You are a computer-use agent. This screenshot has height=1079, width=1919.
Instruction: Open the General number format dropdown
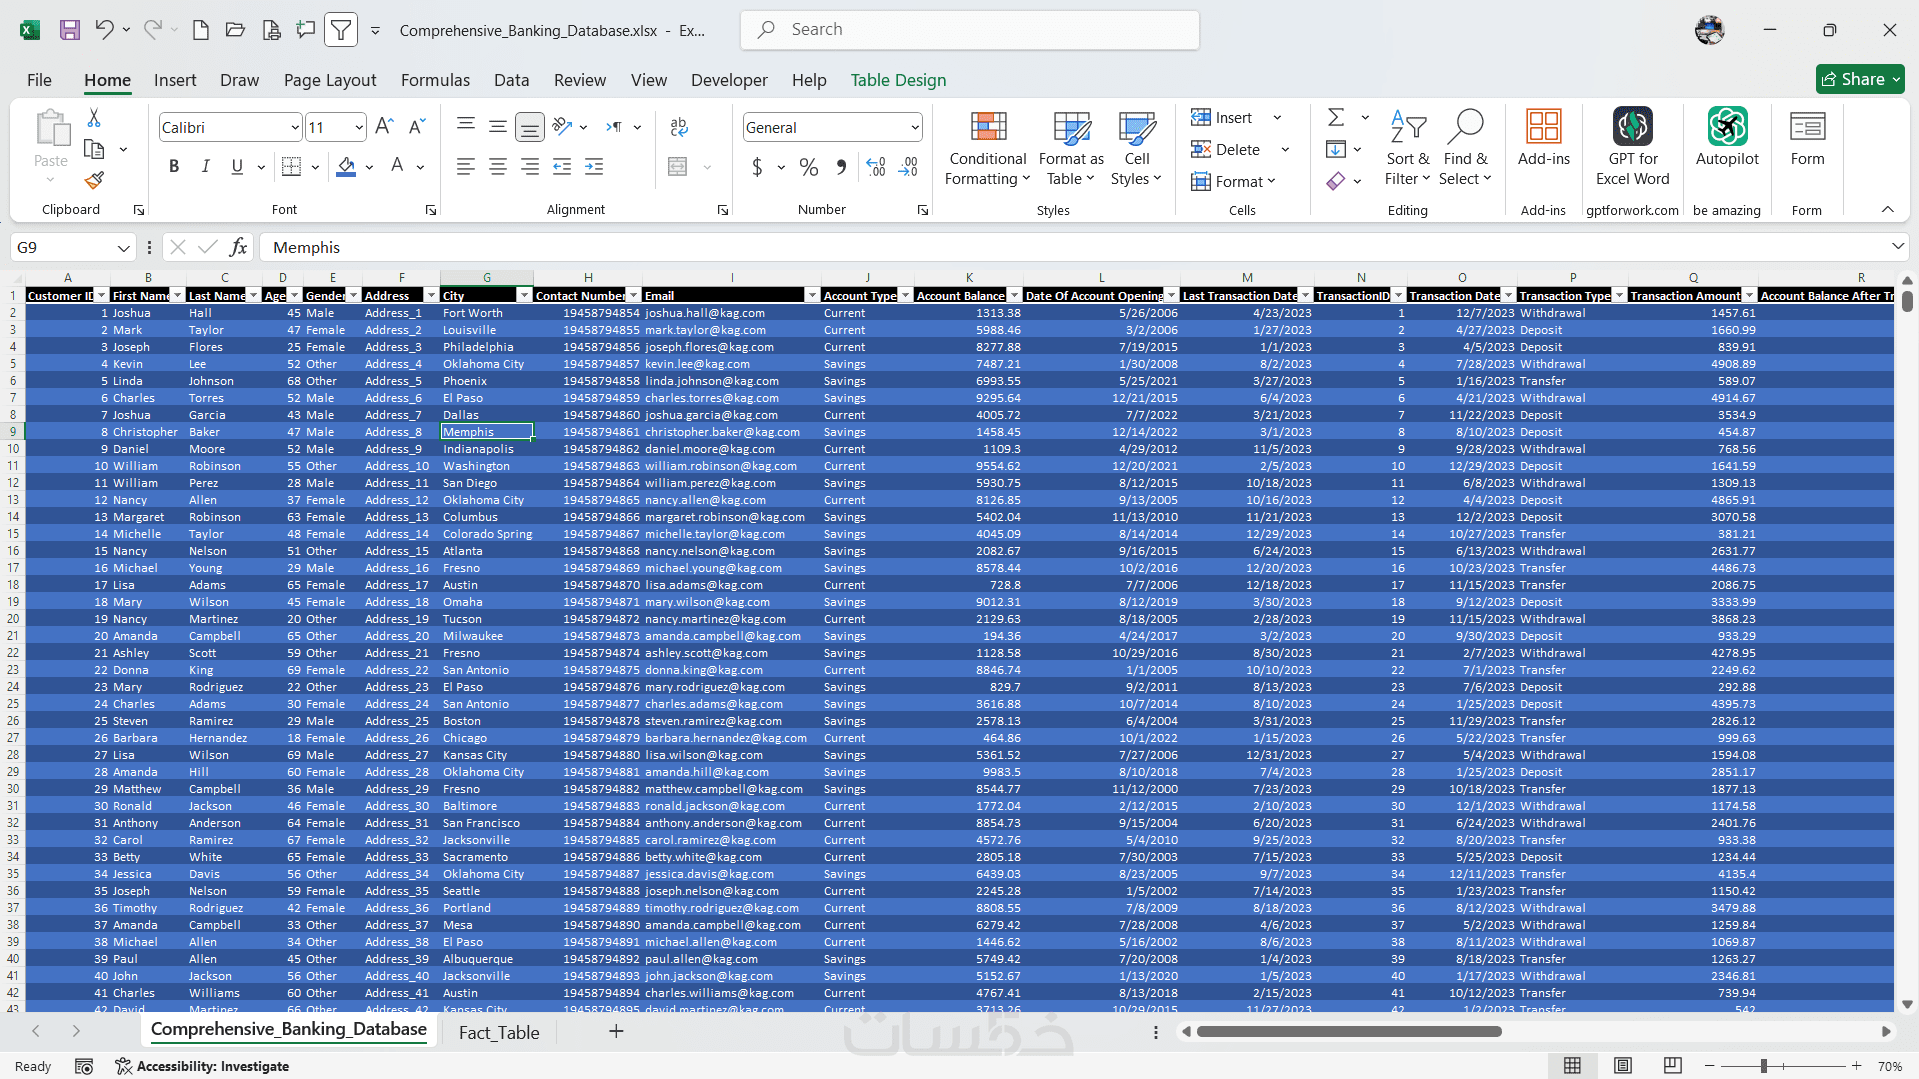pyautogui.click(x=915, y=127)
